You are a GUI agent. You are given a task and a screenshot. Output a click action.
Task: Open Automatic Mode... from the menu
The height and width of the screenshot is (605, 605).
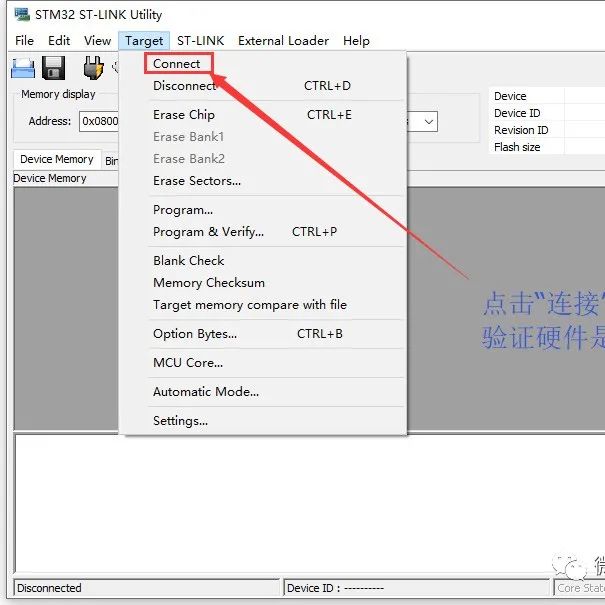coord(262,392)
